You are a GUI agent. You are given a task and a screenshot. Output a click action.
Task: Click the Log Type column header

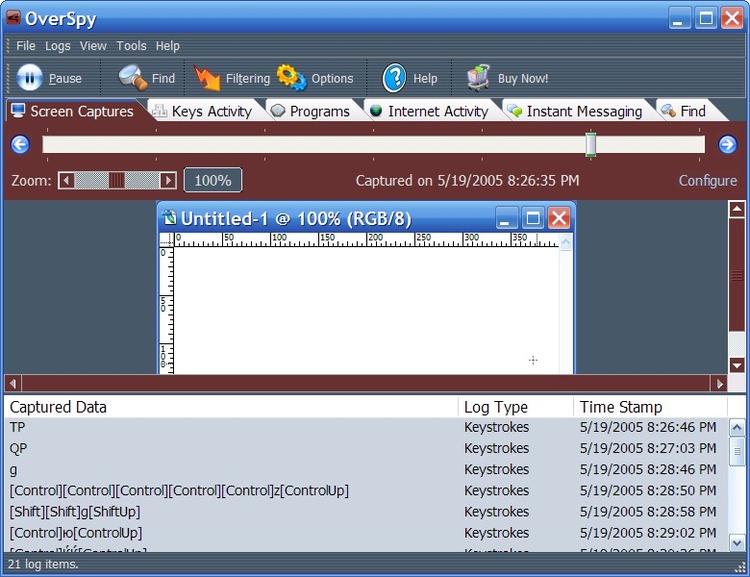516,407
